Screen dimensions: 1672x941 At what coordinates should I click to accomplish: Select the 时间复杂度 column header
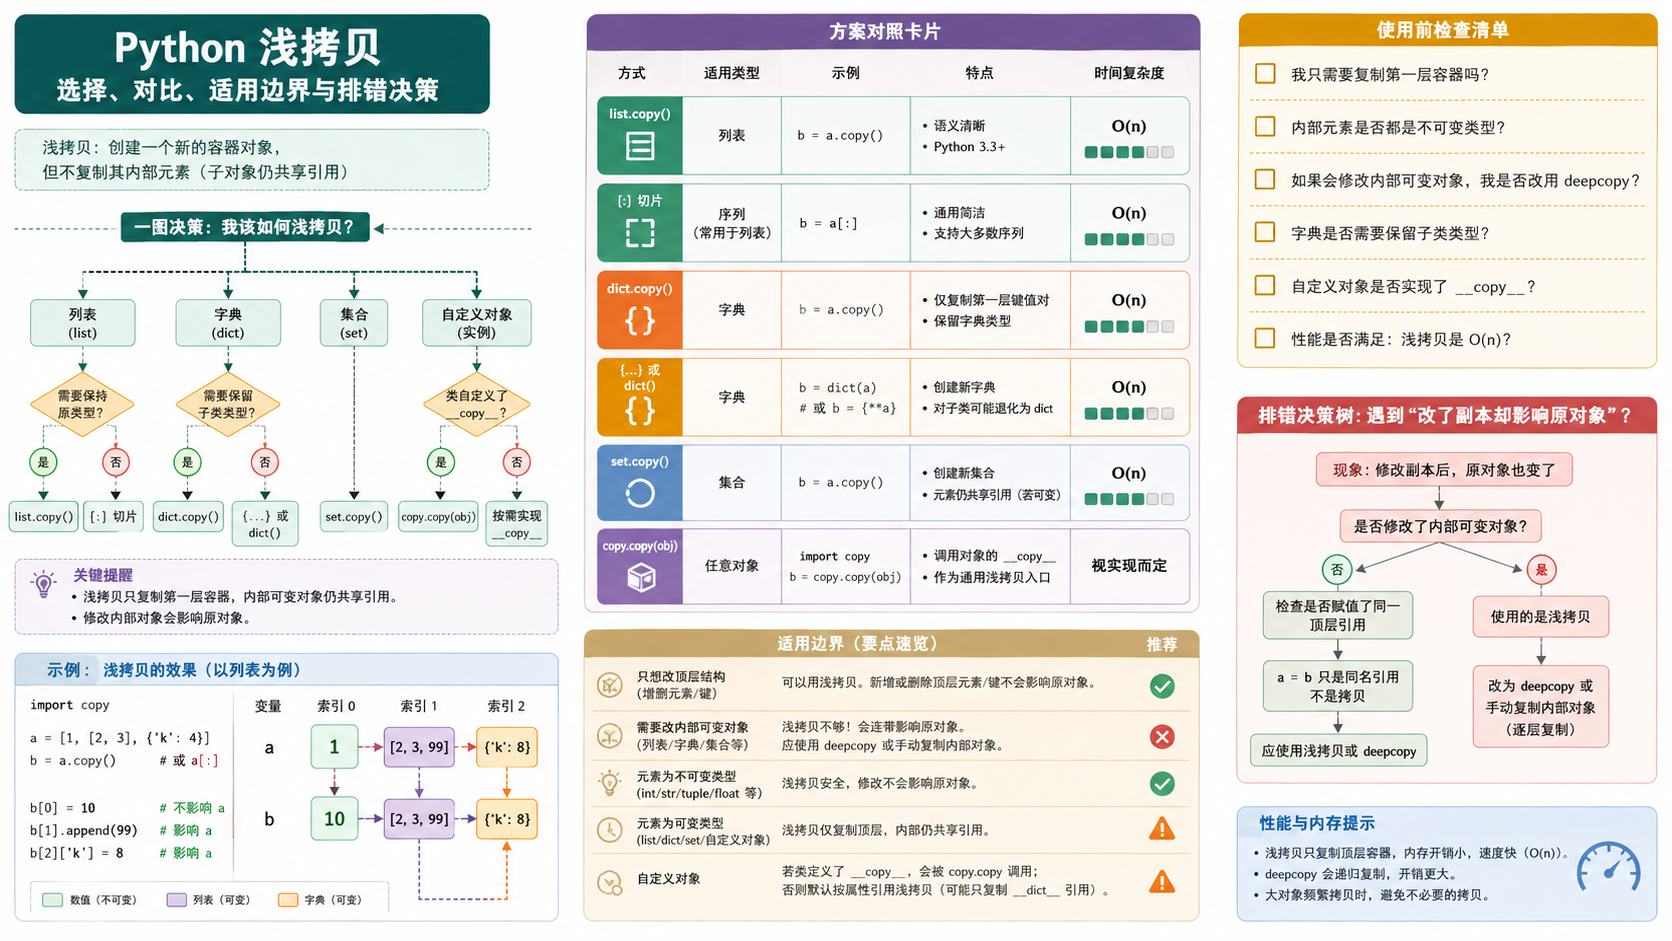1129,73
